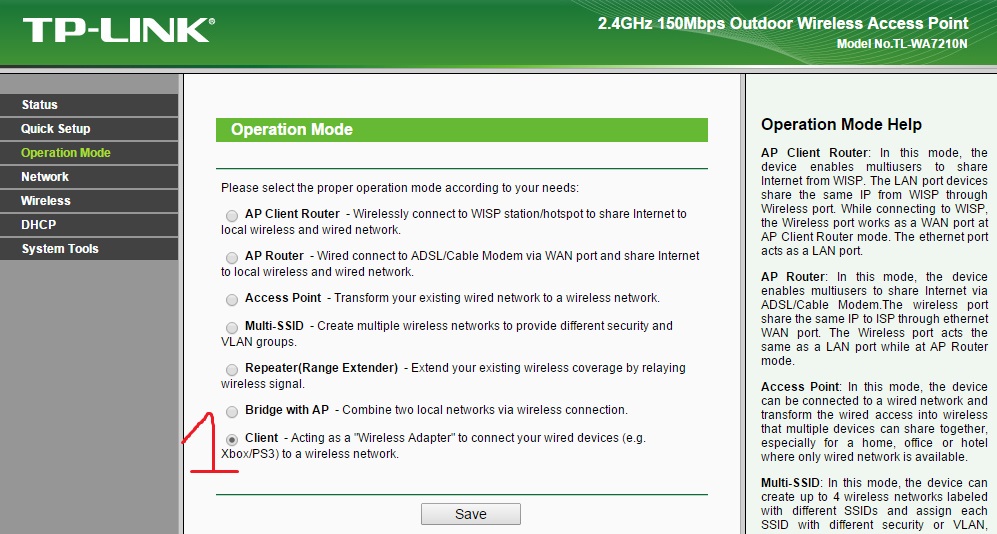The width and height of the screenshot is (997, 534).
Task: Click the 'Multi-SSID' help term
Action: point(790,483)
